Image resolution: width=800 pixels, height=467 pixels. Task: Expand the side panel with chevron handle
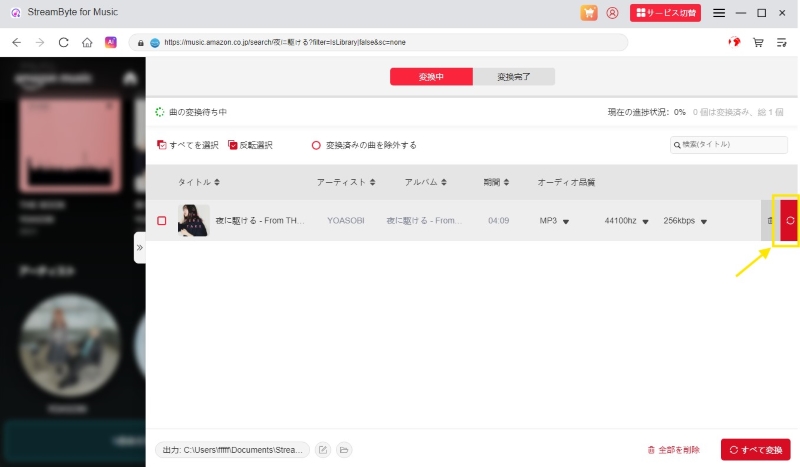140,248
